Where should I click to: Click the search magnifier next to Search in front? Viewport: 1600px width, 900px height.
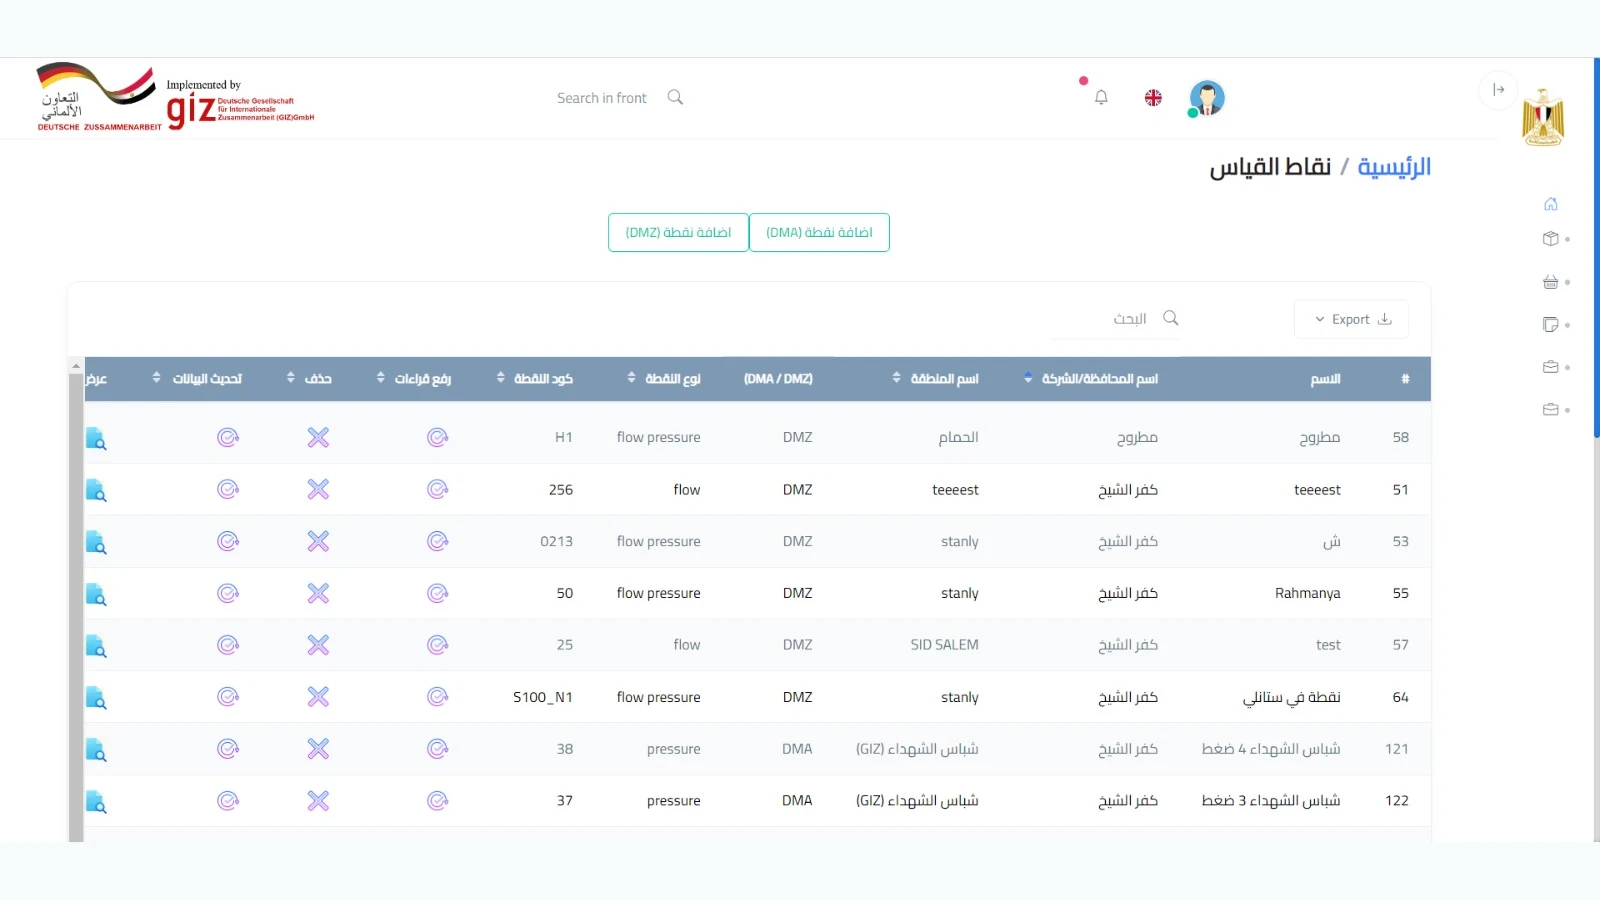(x=675, y=97)
